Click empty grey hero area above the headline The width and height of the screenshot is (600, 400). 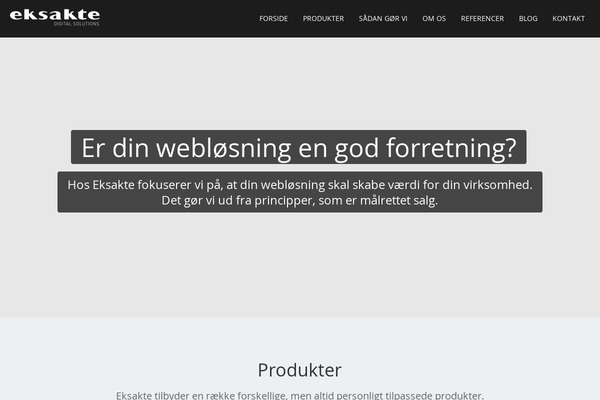(x=300, y=84)
